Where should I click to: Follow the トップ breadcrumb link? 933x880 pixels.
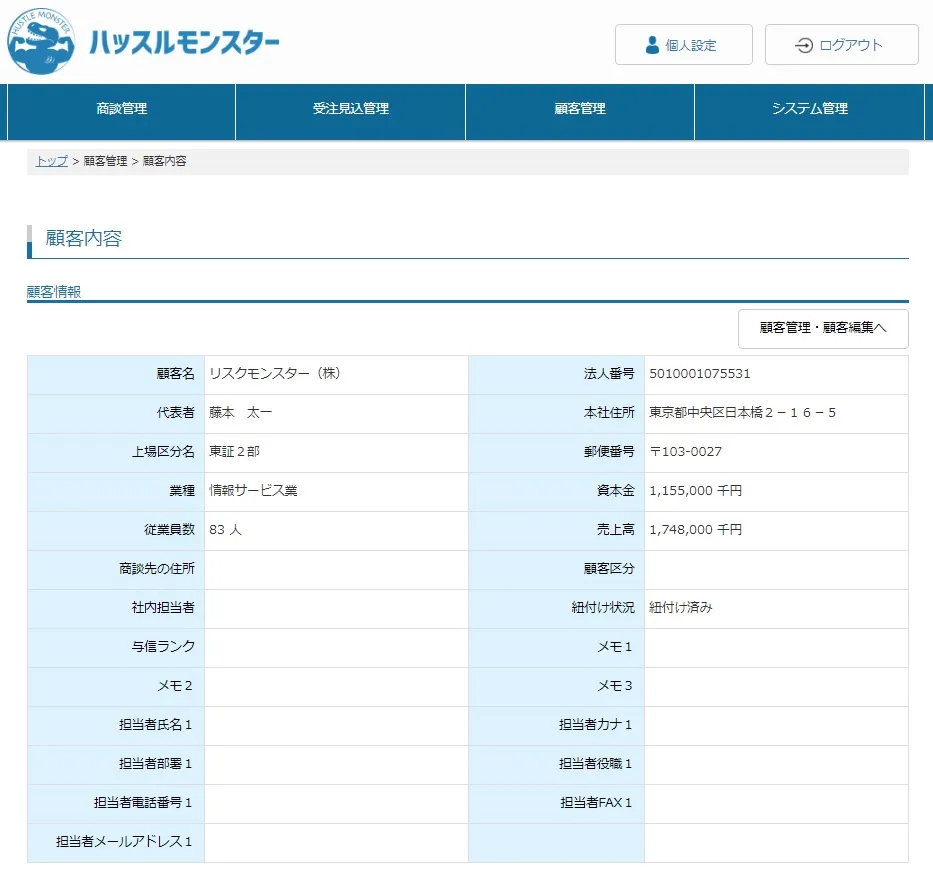pyautogui.click(x=52, y=161)
